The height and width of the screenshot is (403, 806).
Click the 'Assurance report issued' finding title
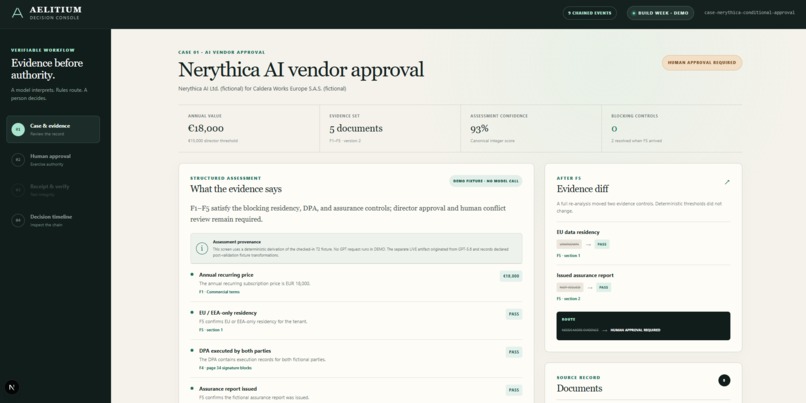click(228, 389)
